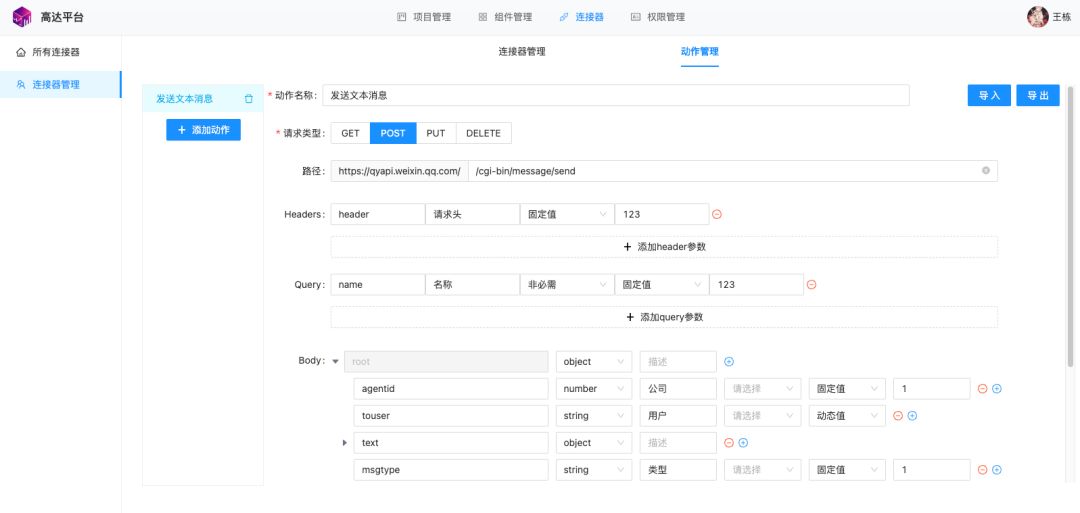Image resolution: width=1080 pixels, height=513 pixels.
Task: Open the agentid type dropdown showing number
Action: coord(594,388)
